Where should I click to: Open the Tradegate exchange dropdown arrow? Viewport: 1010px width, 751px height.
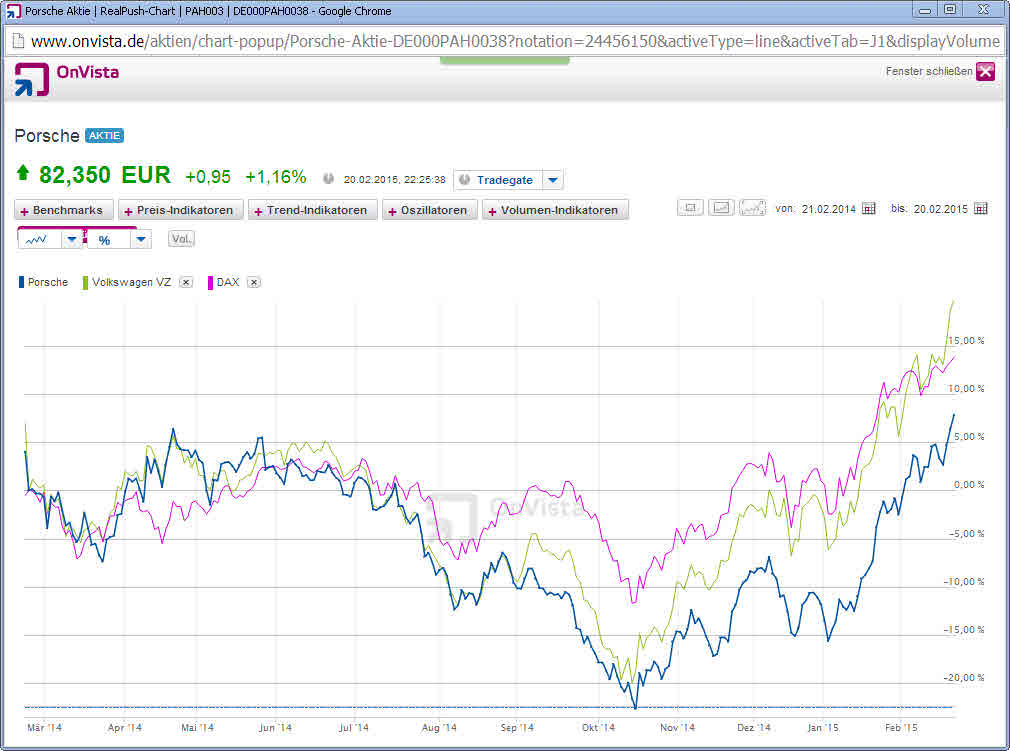click(x=552, y=180)
